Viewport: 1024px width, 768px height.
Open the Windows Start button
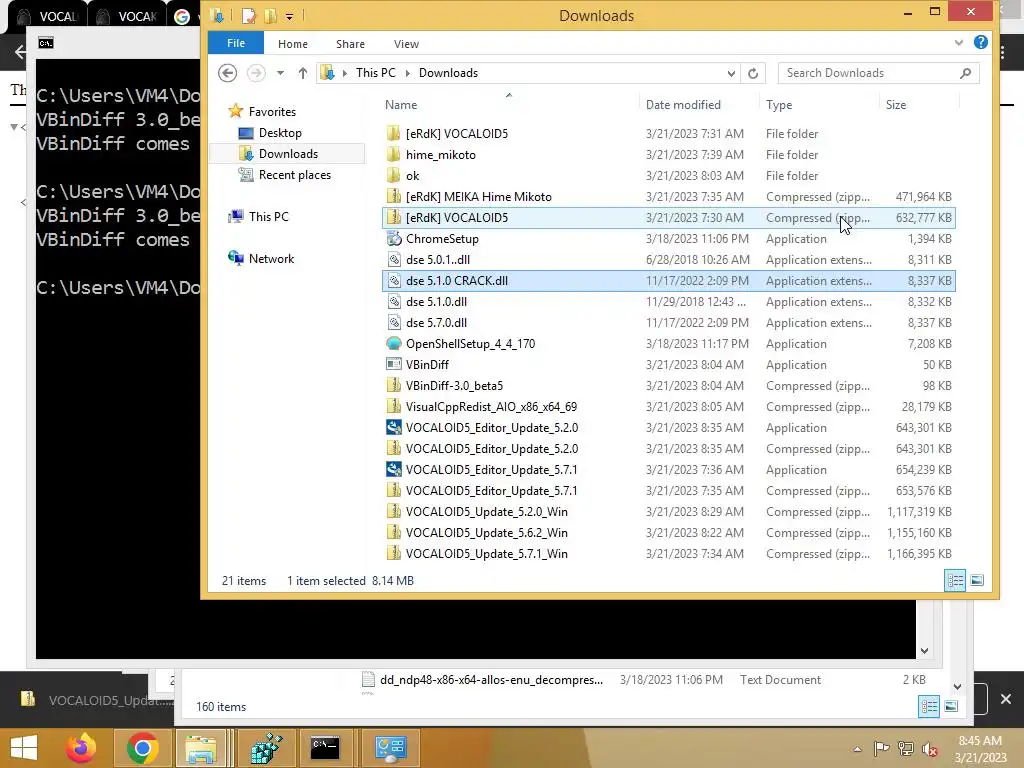[x=24, y=748]
